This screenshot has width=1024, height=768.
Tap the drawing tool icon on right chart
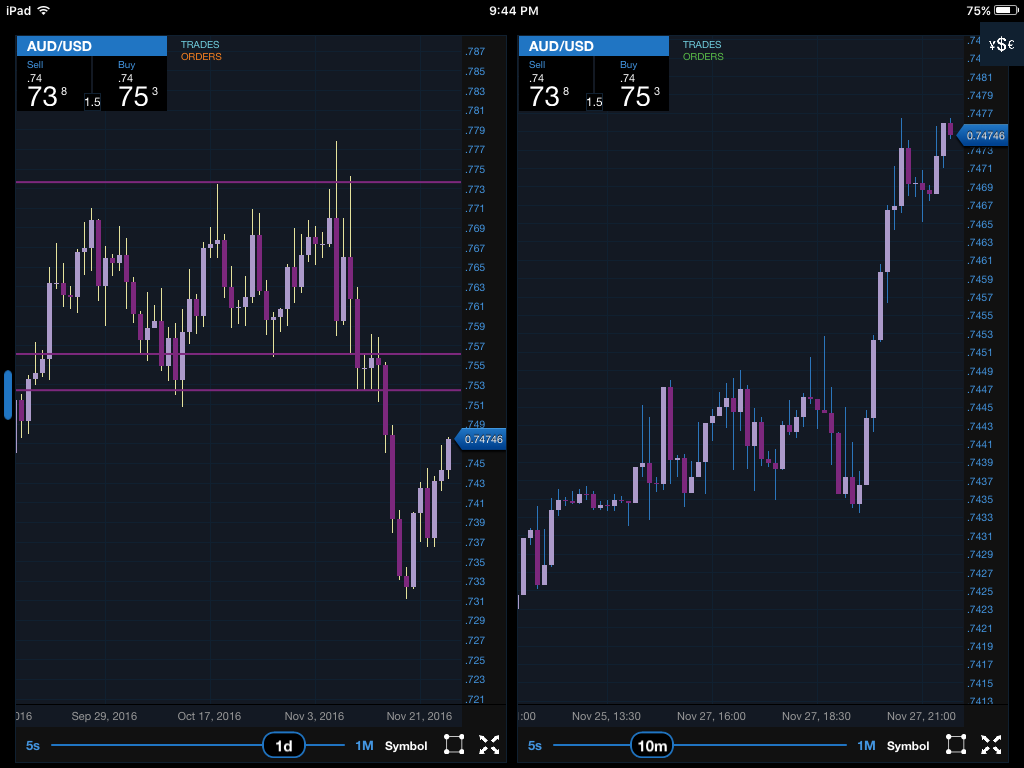click(956, 744)
